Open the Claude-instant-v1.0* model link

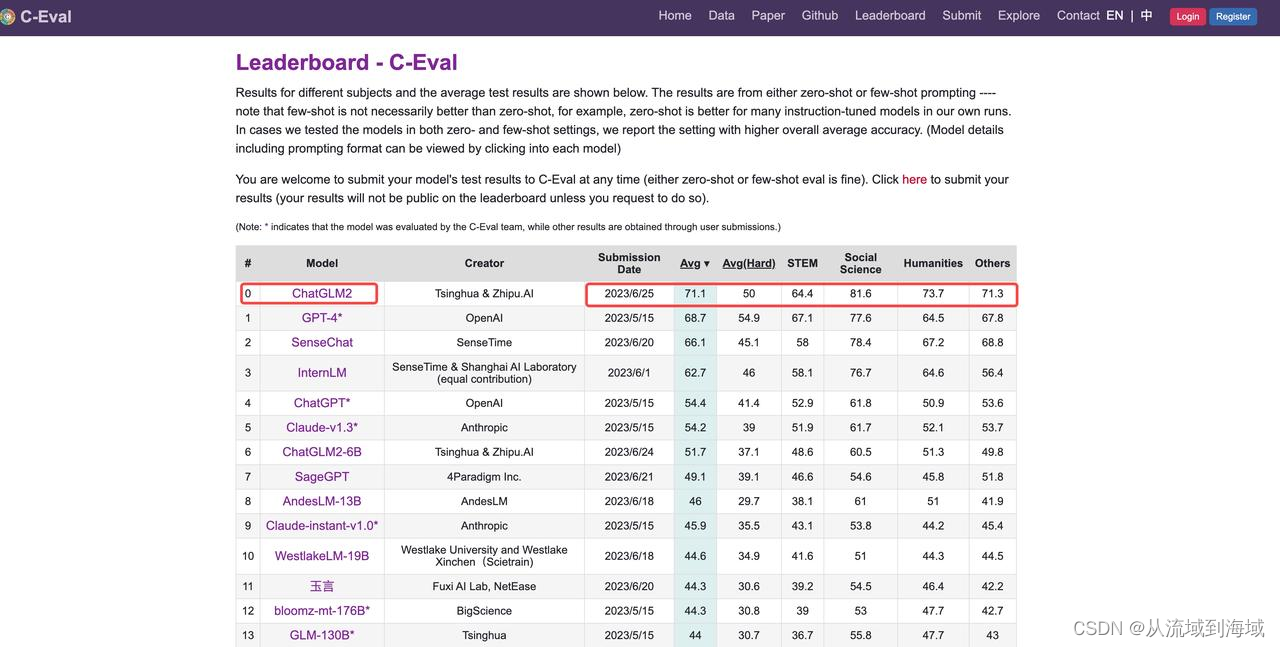click(322, 525)
